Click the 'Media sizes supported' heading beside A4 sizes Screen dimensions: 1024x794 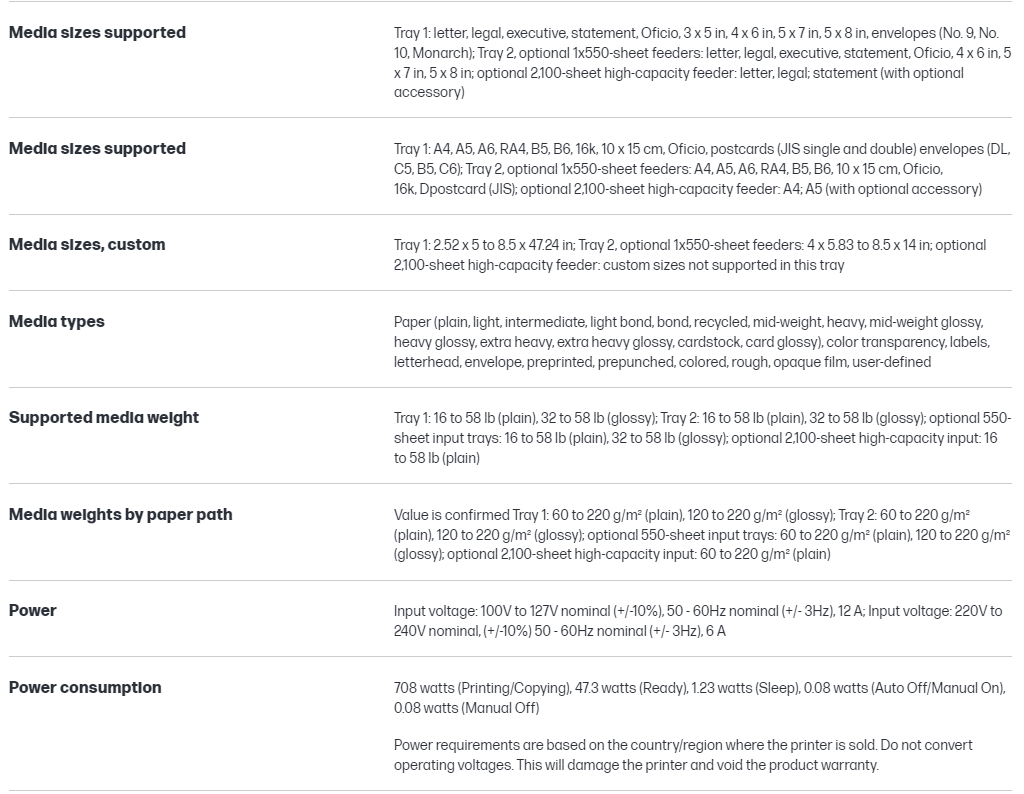point(97,149)
